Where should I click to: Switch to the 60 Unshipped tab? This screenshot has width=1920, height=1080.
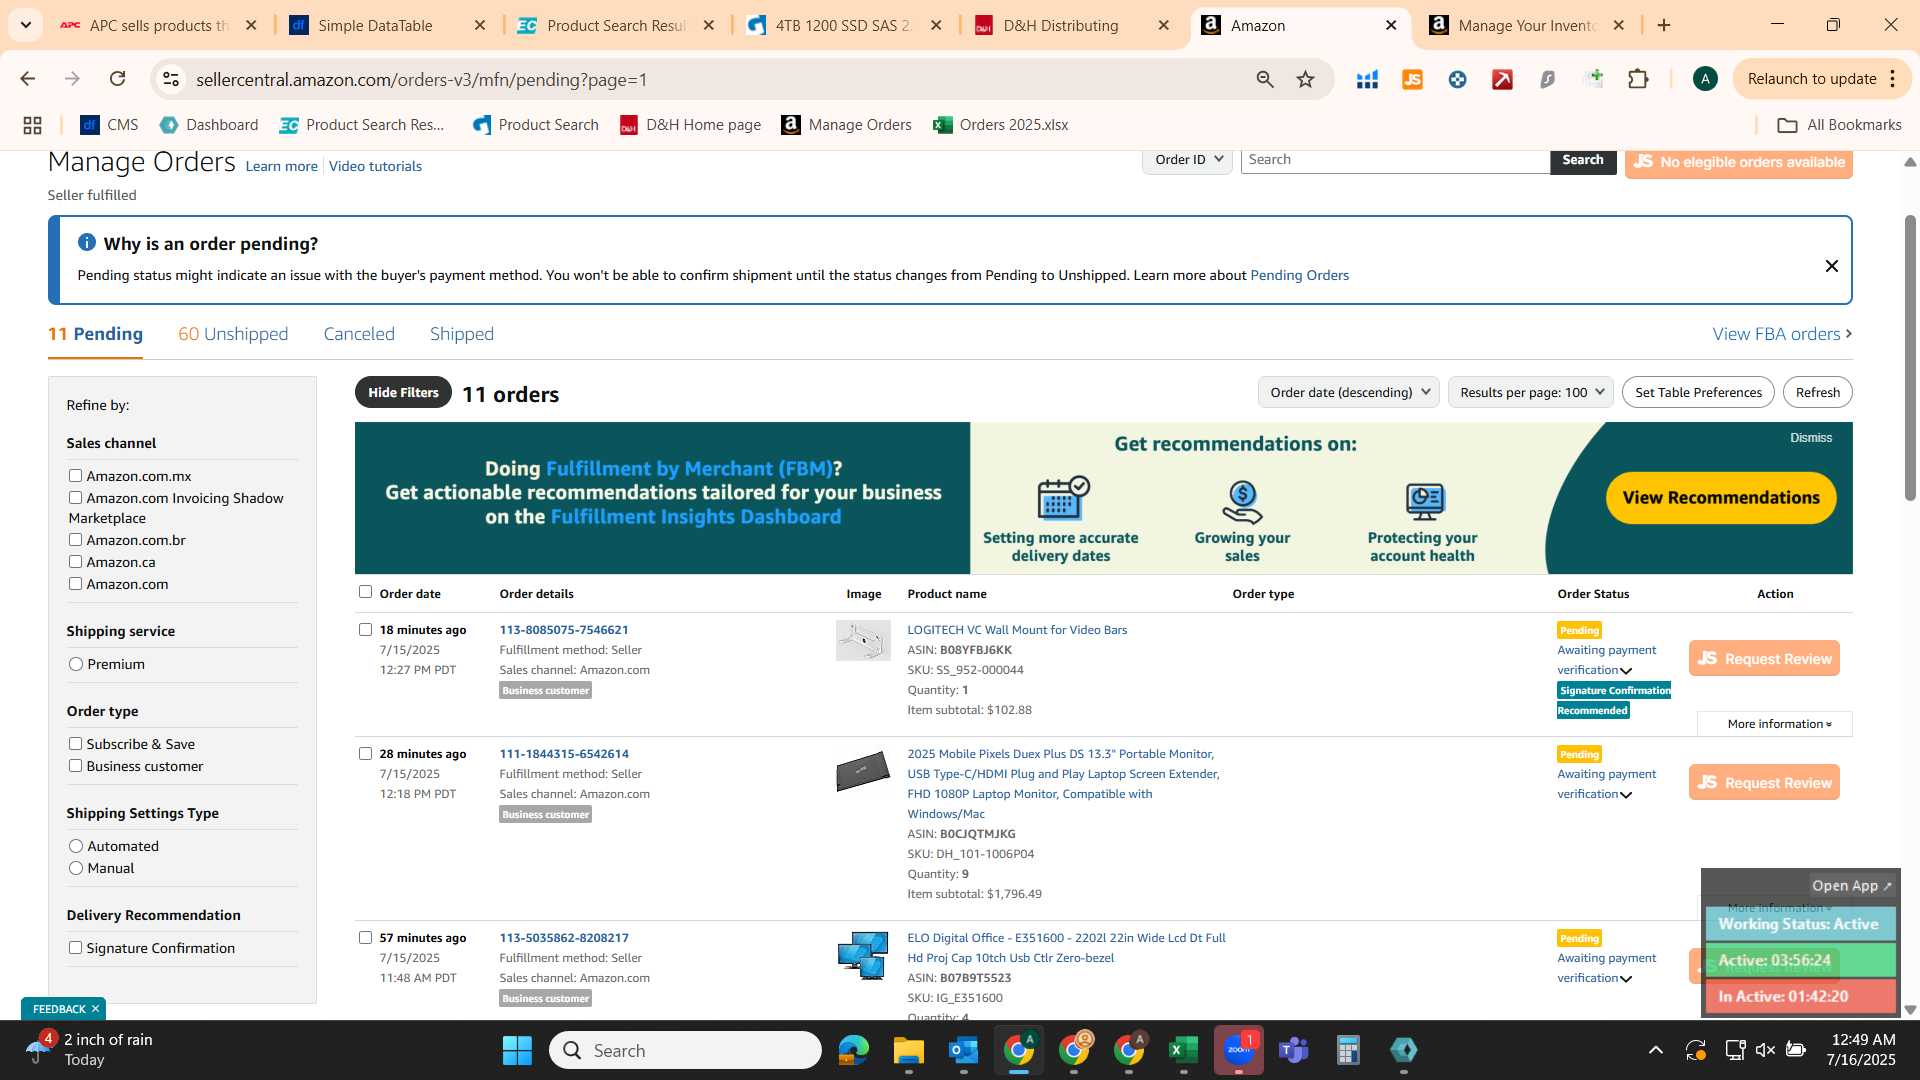point(233,334)
